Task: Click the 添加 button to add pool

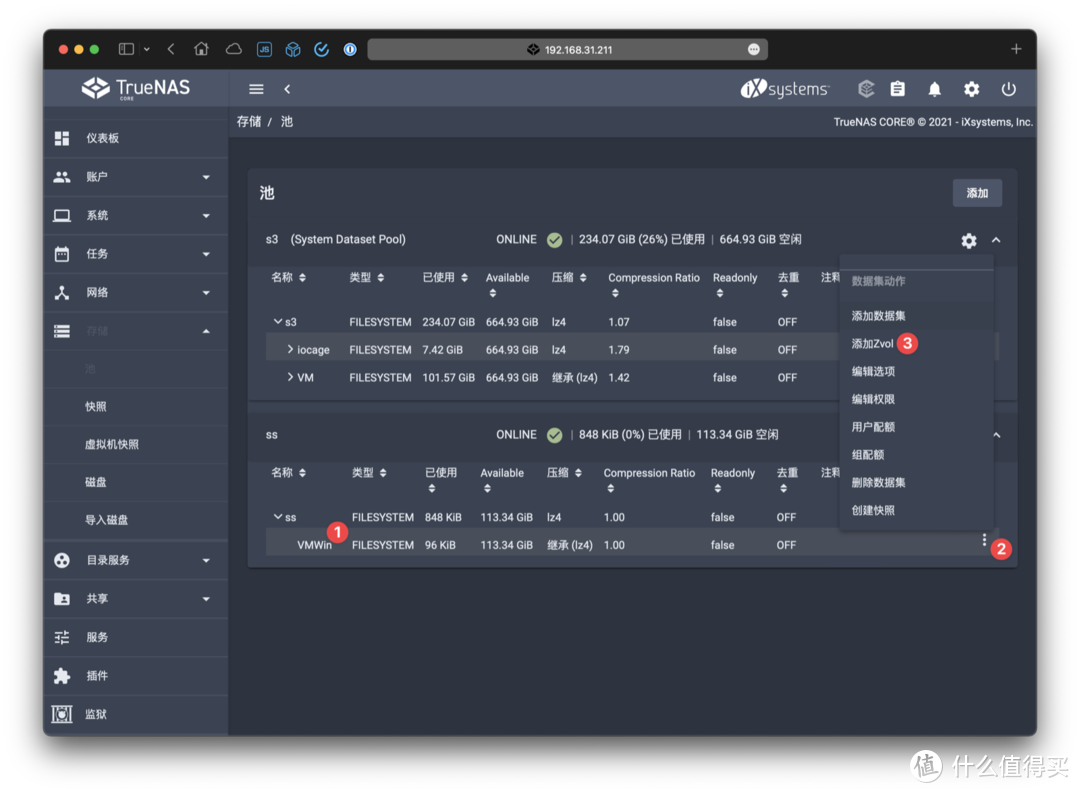Action: 976,193
